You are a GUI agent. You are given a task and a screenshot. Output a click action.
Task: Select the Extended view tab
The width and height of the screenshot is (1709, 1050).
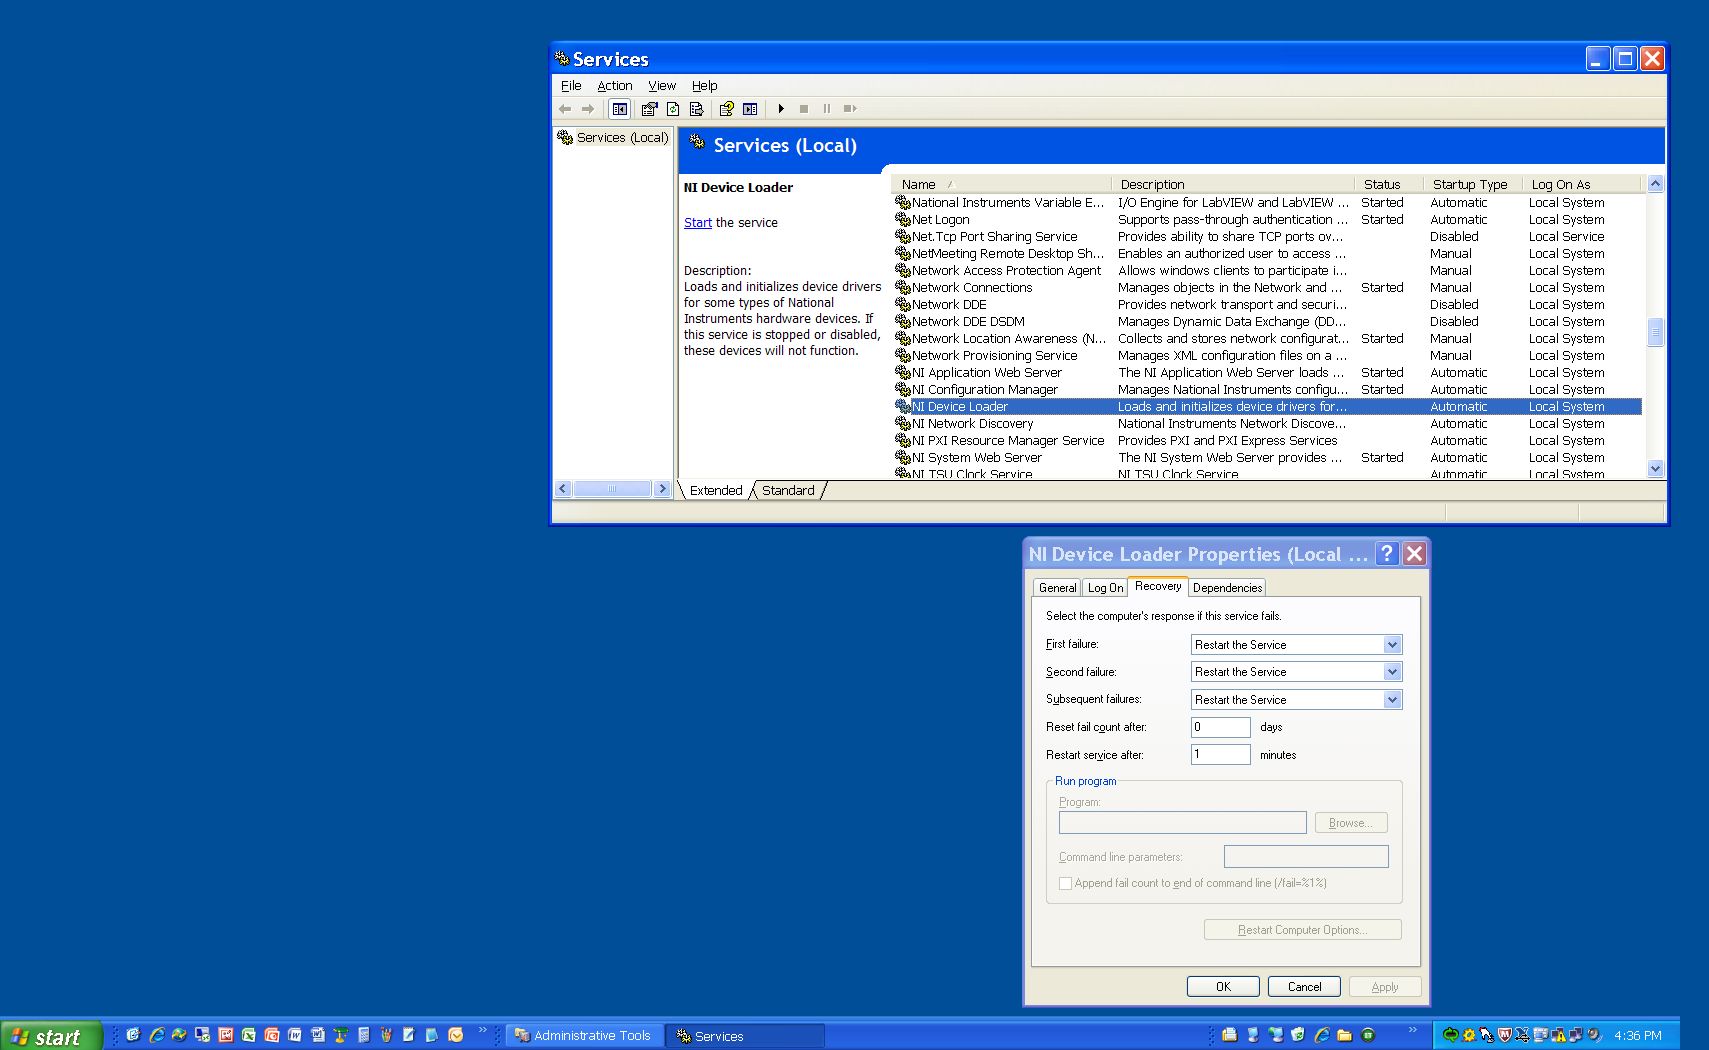716,490
